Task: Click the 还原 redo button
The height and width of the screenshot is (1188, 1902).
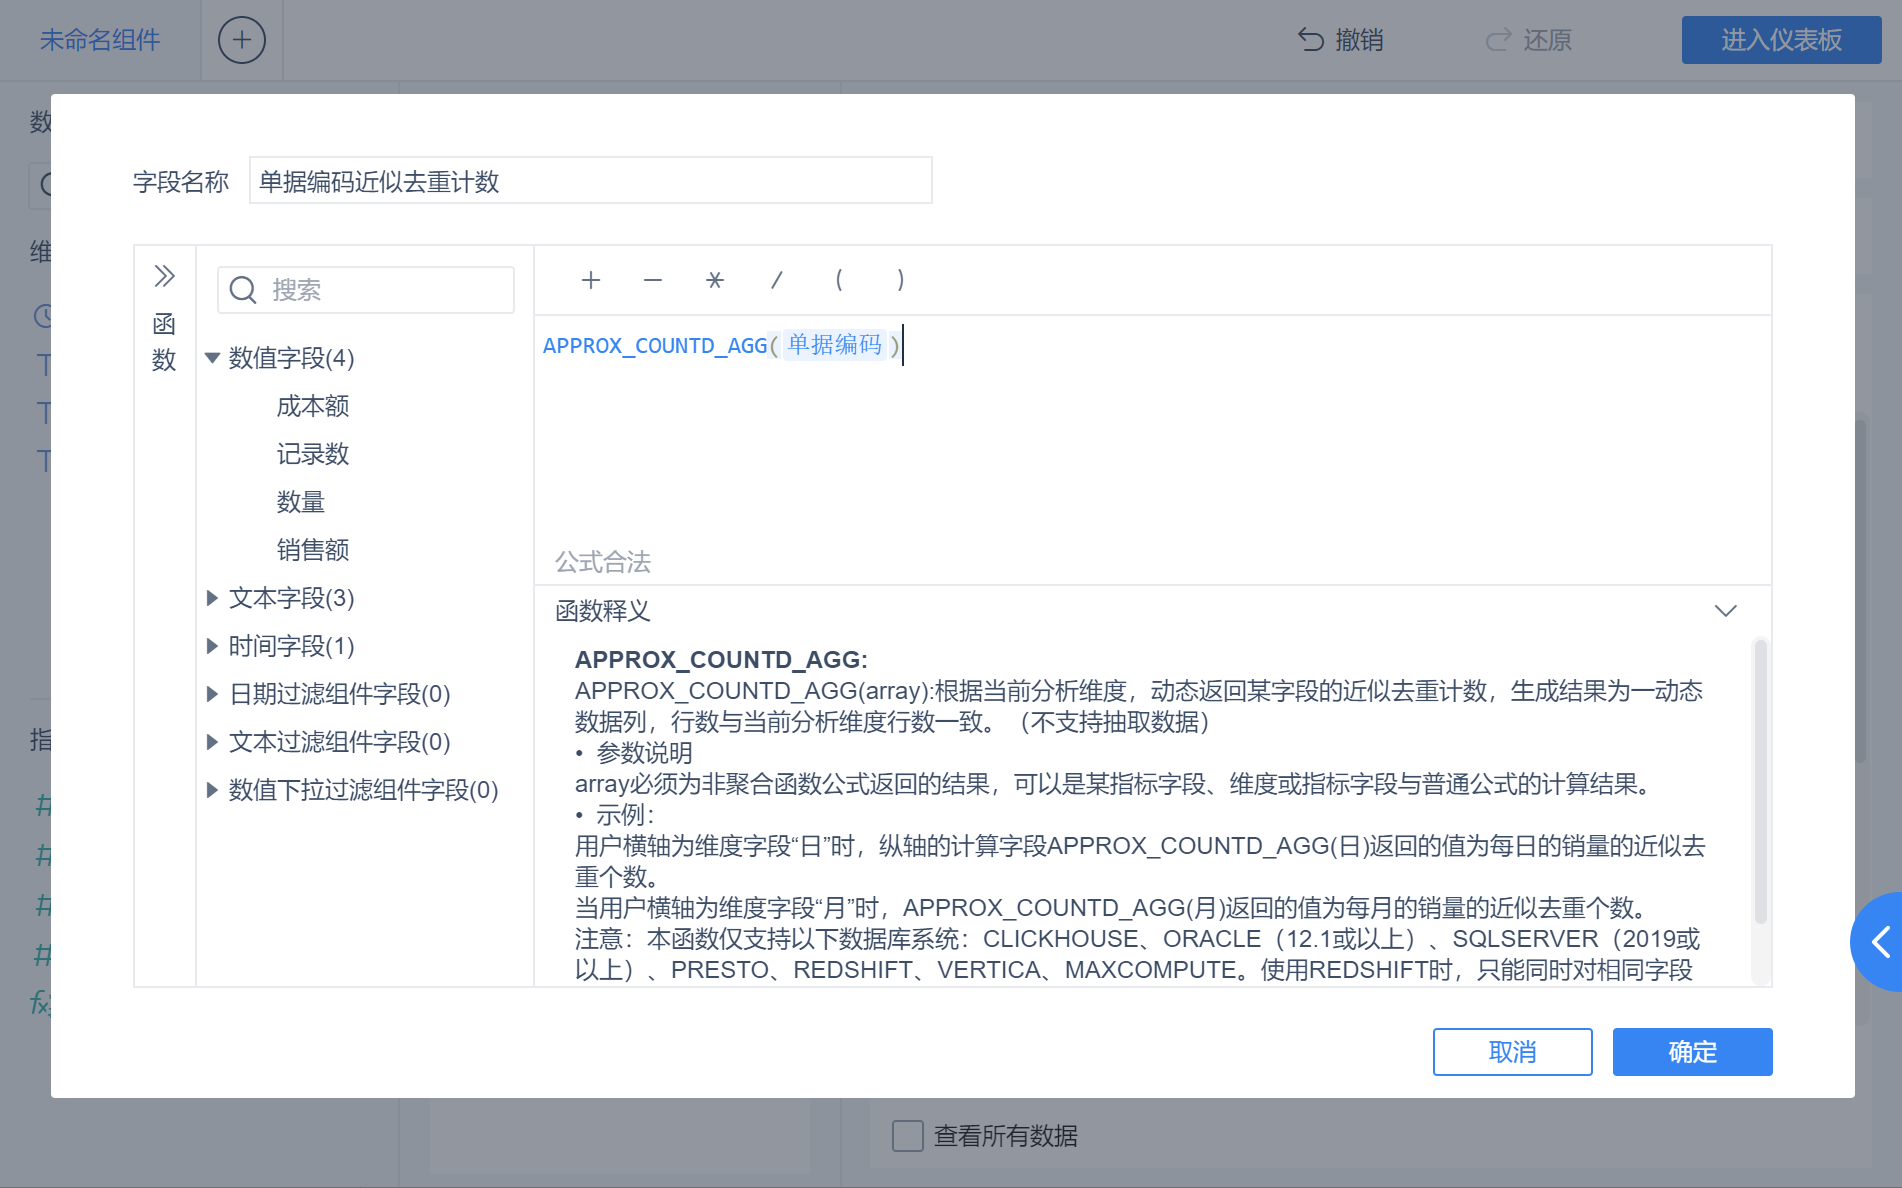Action: pos(1529,40)
